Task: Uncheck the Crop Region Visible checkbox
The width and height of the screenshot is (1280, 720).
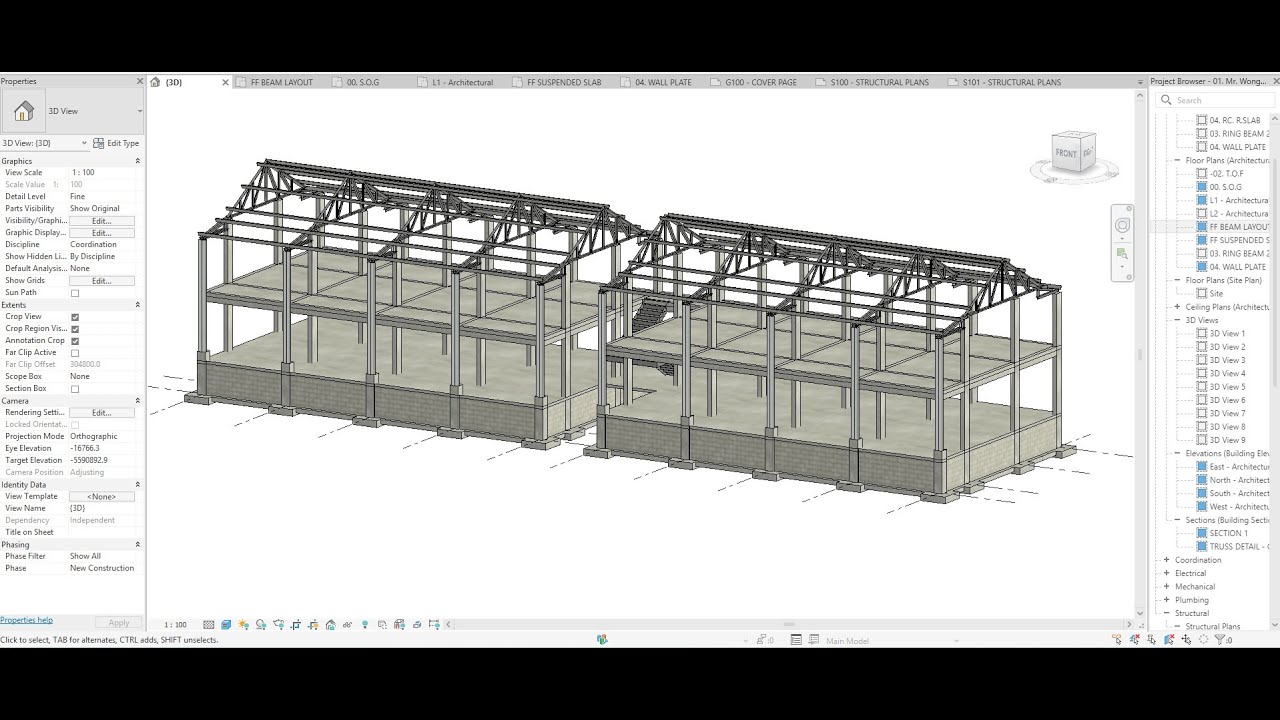Action: [x=75, y=329]
